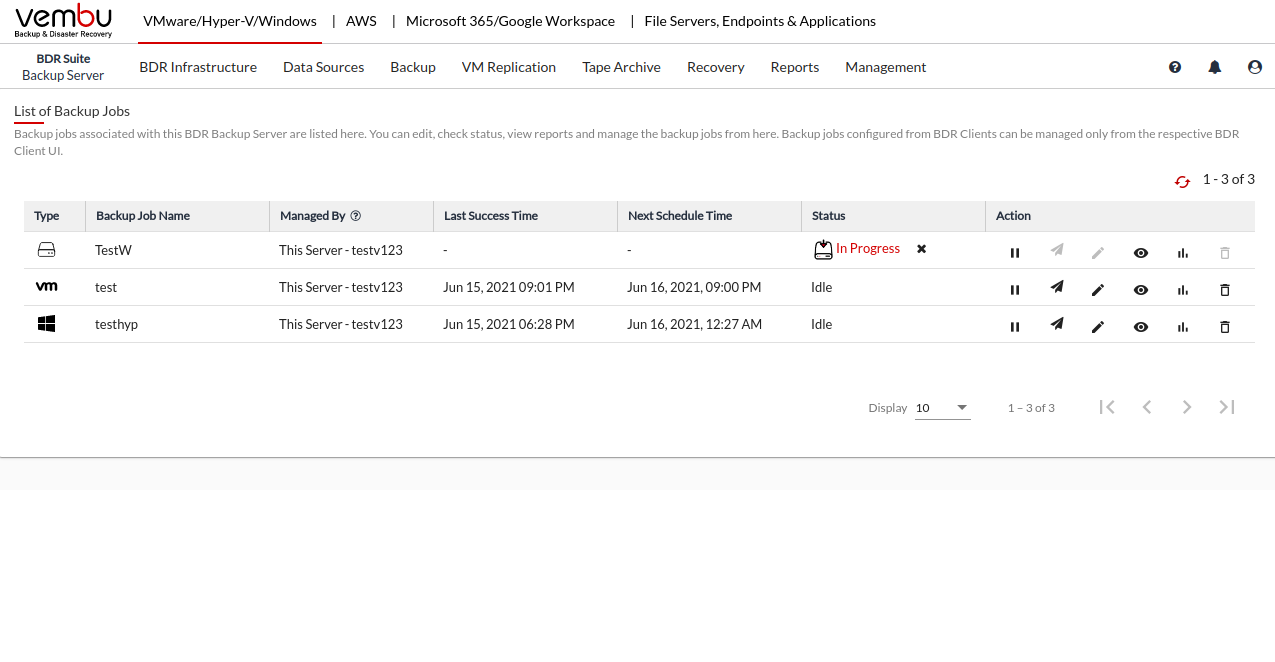1275x662 pixels.
Task: Open the notifications bell
Action: tap(1214, 67)
